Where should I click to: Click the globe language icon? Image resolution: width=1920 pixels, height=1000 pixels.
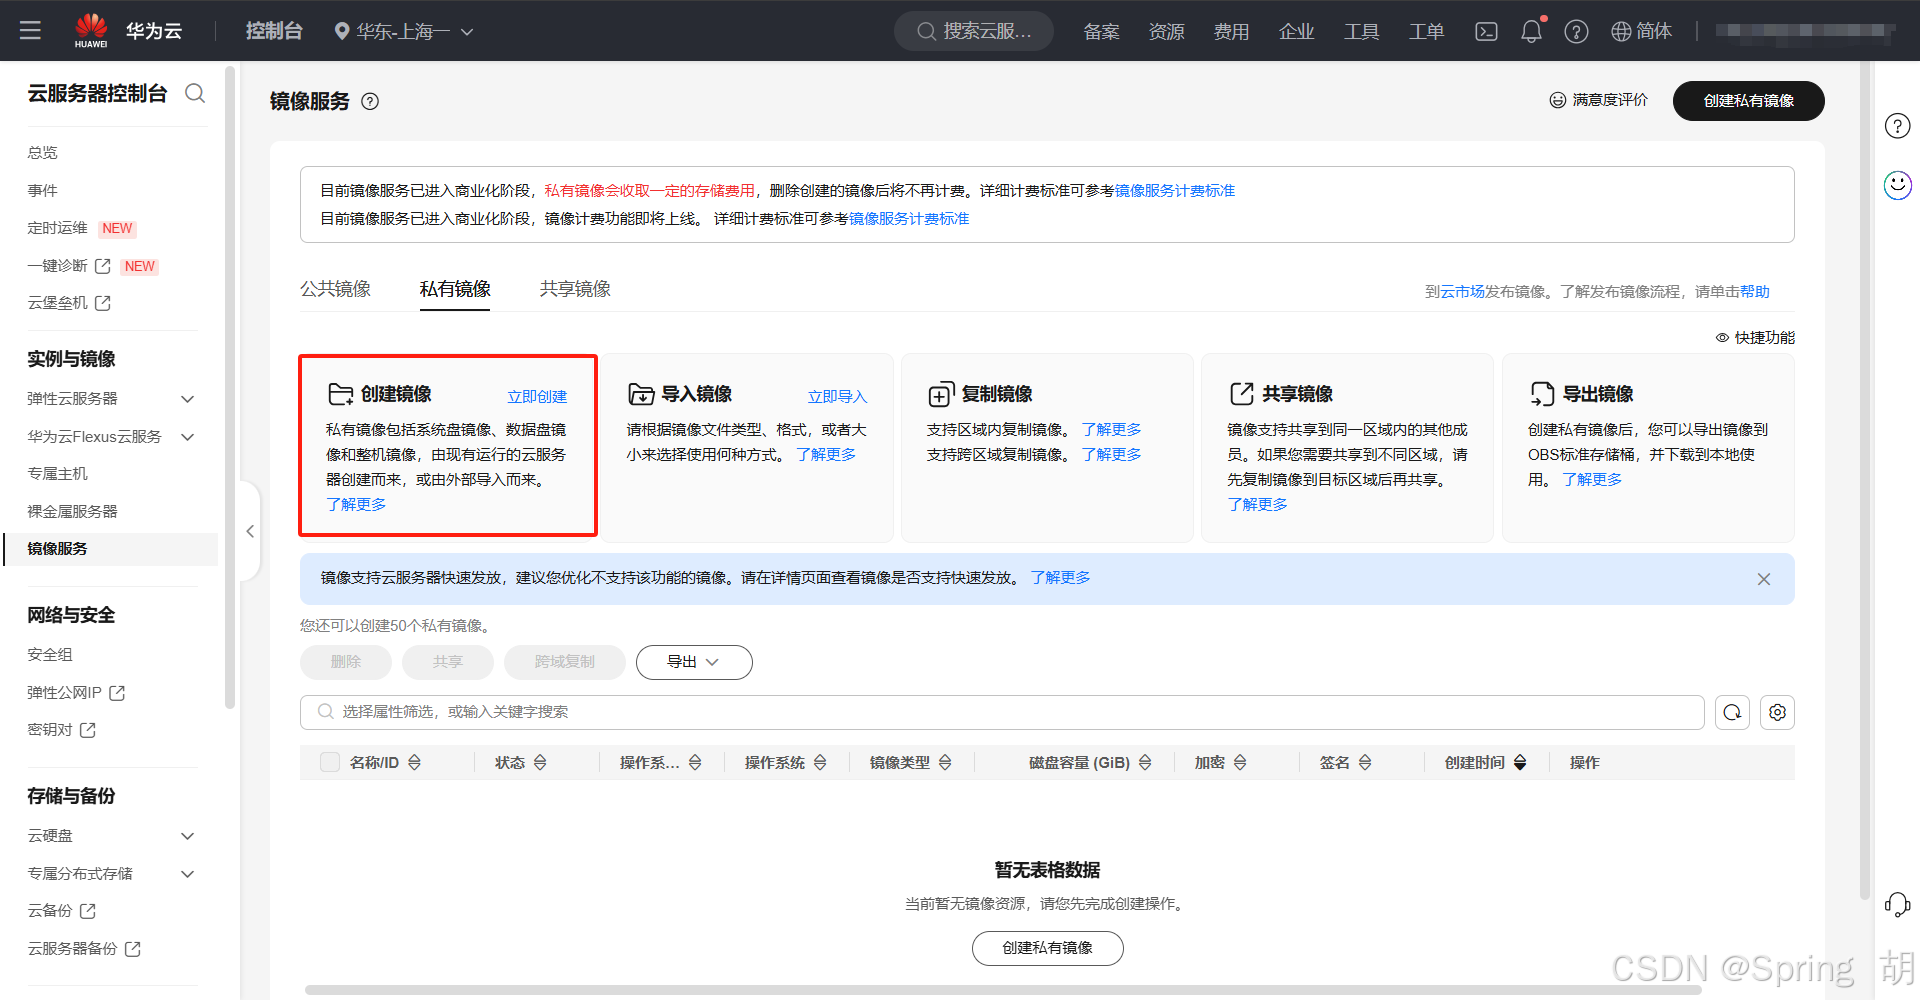coord(1621,32)
